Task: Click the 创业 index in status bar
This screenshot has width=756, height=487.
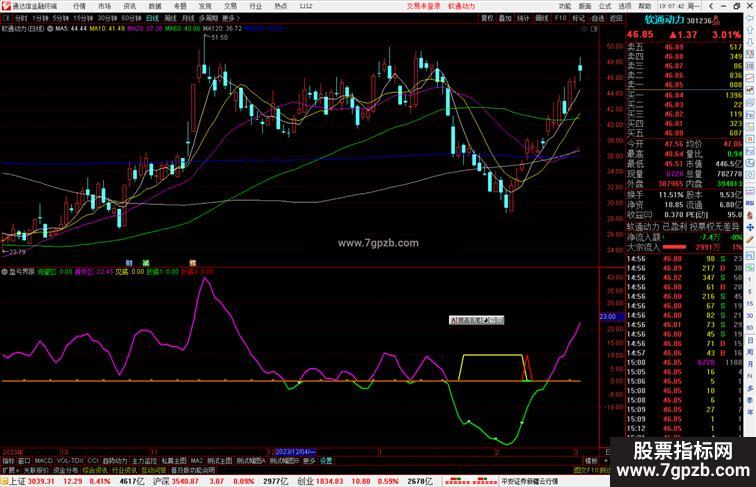Action: click(x=305, y=481)
